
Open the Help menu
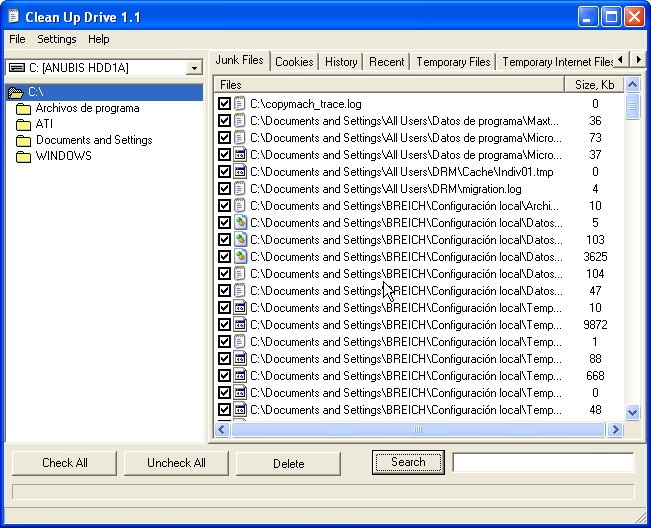point(98,39)
